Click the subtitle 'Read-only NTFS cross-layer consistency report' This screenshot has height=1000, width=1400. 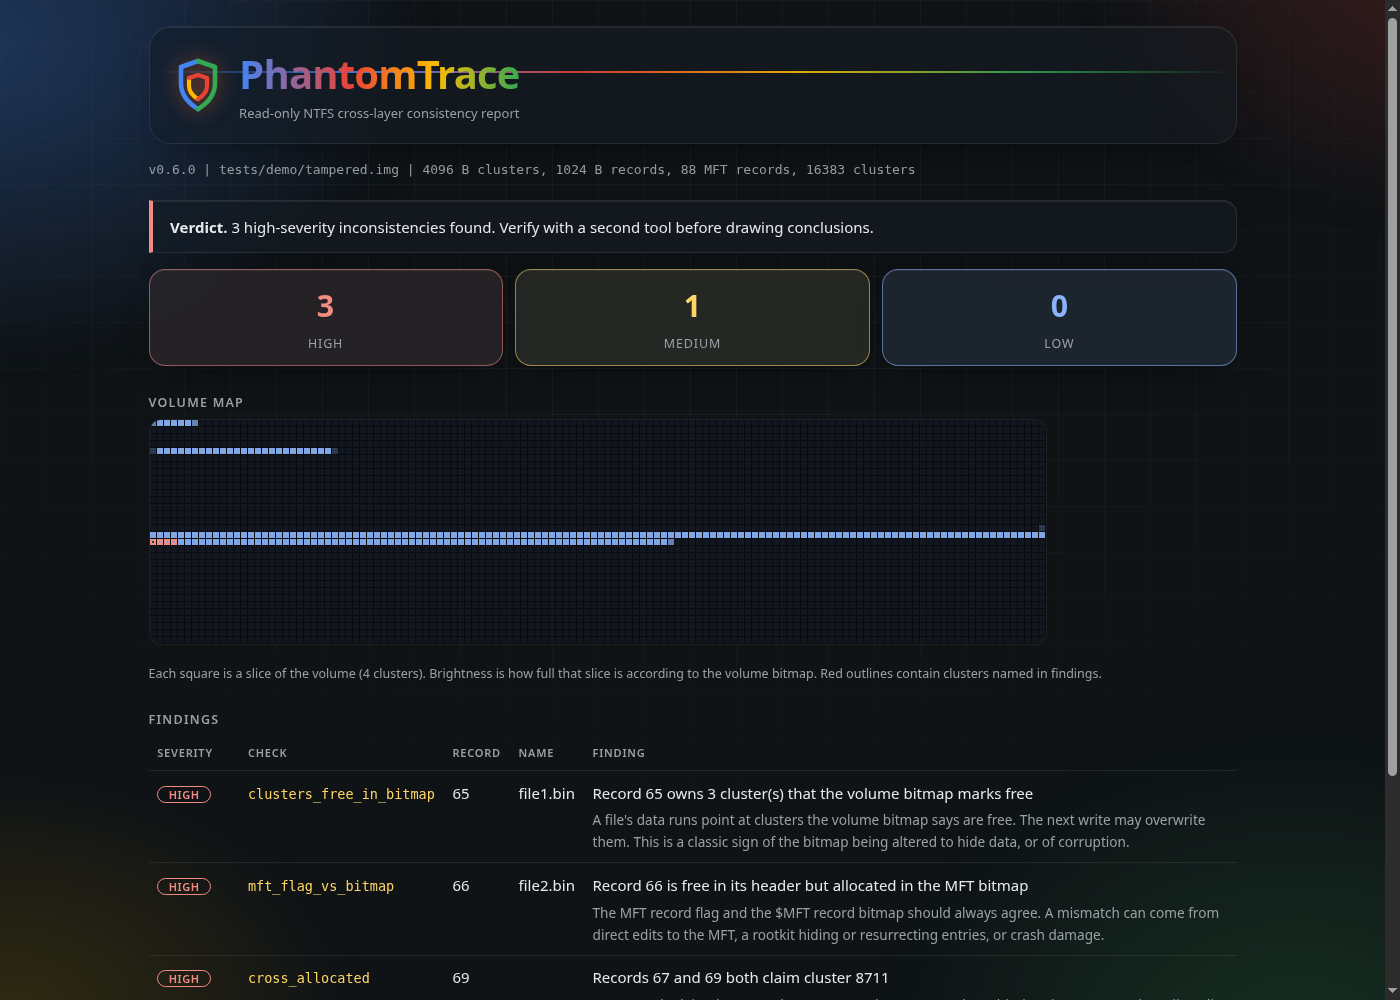click(x=379, y=114)
